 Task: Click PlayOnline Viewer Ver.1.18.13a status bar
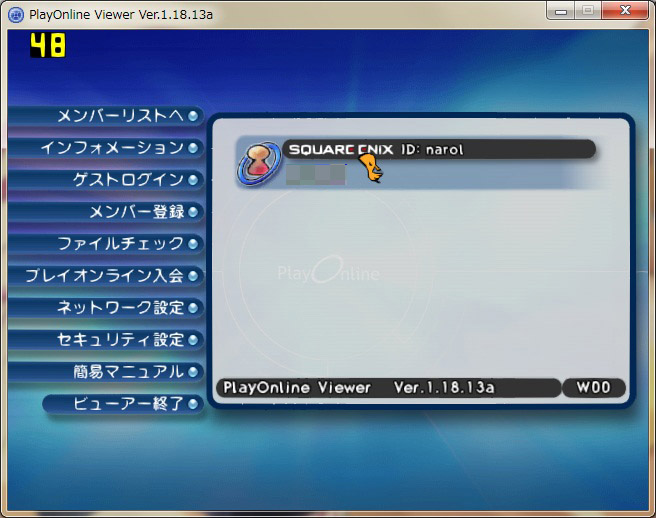tap(389, 387)
